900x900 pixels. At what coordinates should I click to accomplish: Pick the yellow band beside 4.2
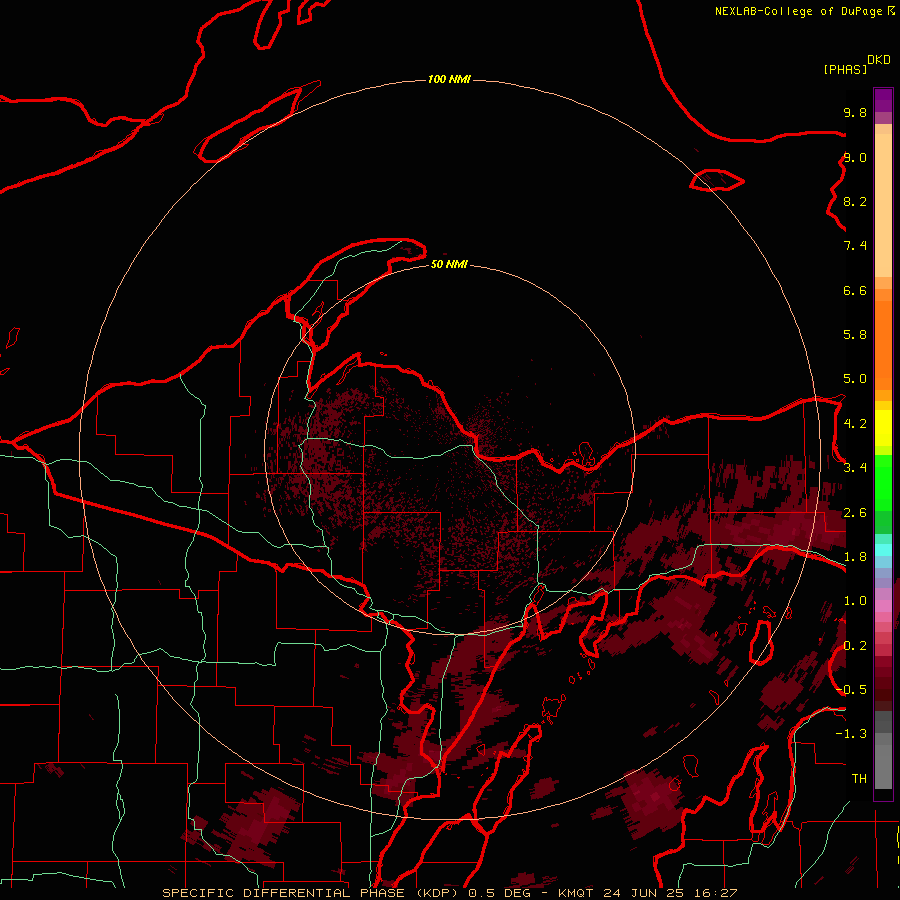click(883, 428)
